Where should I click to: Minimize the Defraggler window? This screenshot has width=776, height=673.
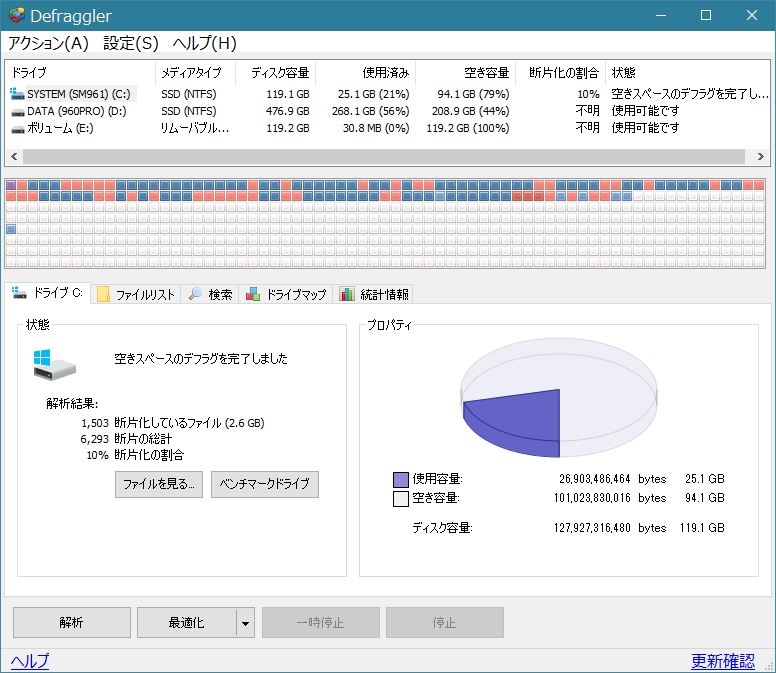[x=661, y=15]
